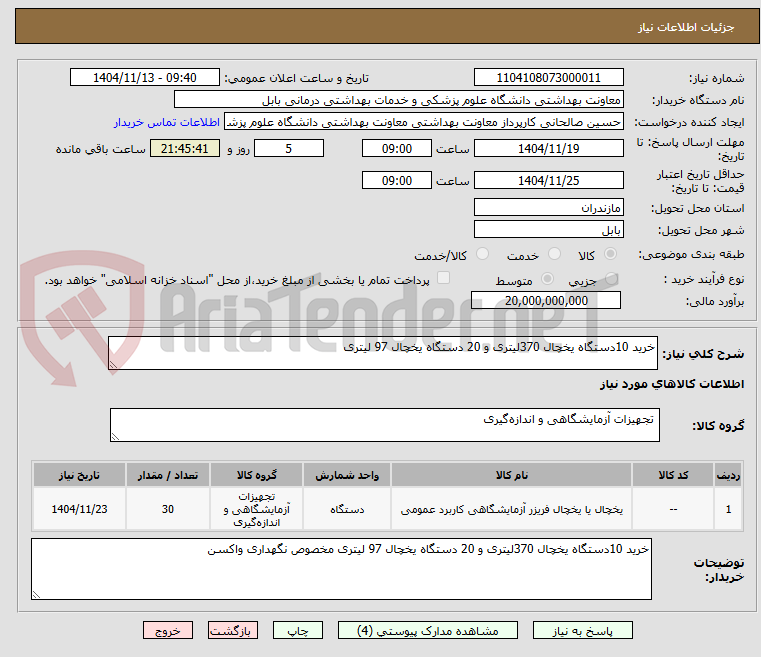
Task: Toggle the اسناد خزانه اسلامی payment checkbox
Action: 444,278
